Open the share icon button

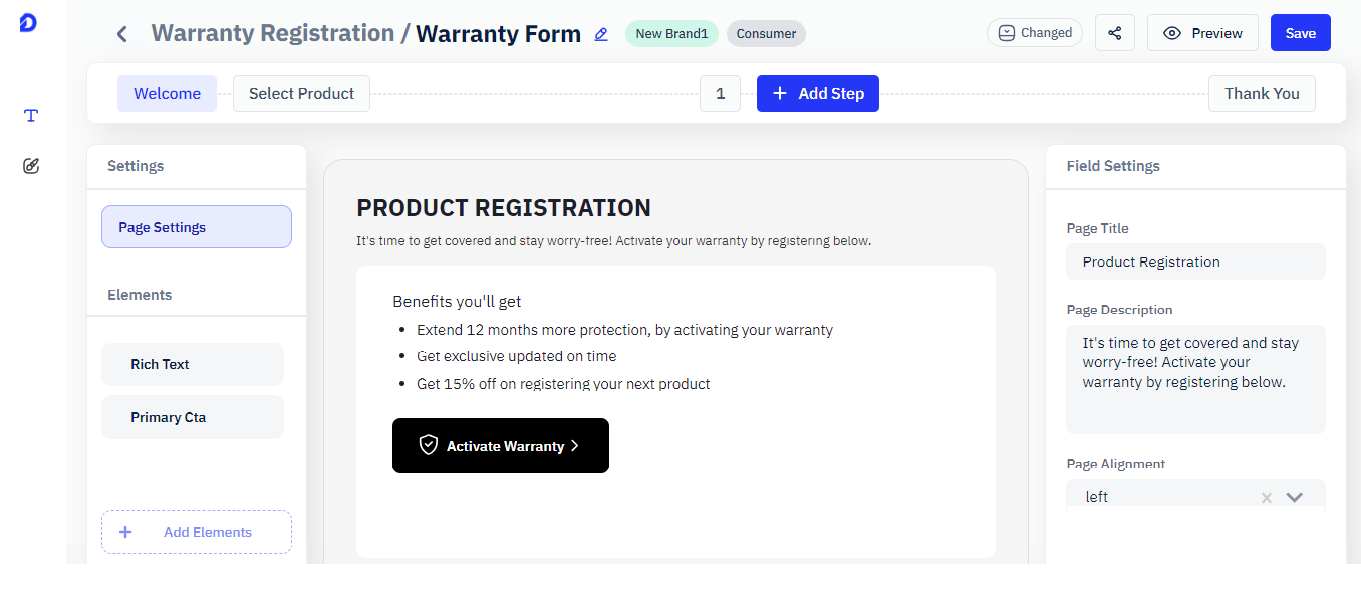[x=1114, y=33]
